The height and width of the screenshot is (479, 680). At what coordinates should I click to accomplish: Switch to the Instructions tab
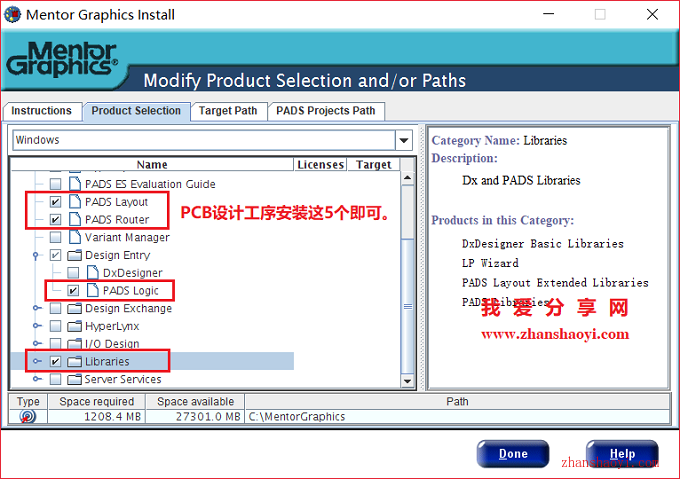(x=42, y=111)
